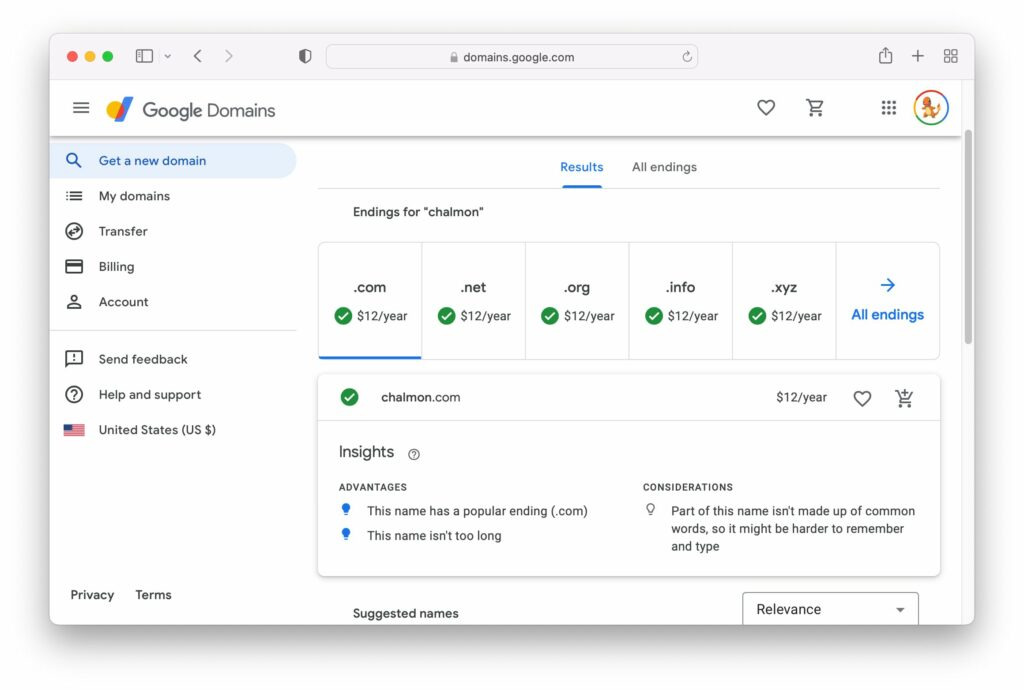Select Get a new domain
This screenshot has height=690, width=1024.
173,161
